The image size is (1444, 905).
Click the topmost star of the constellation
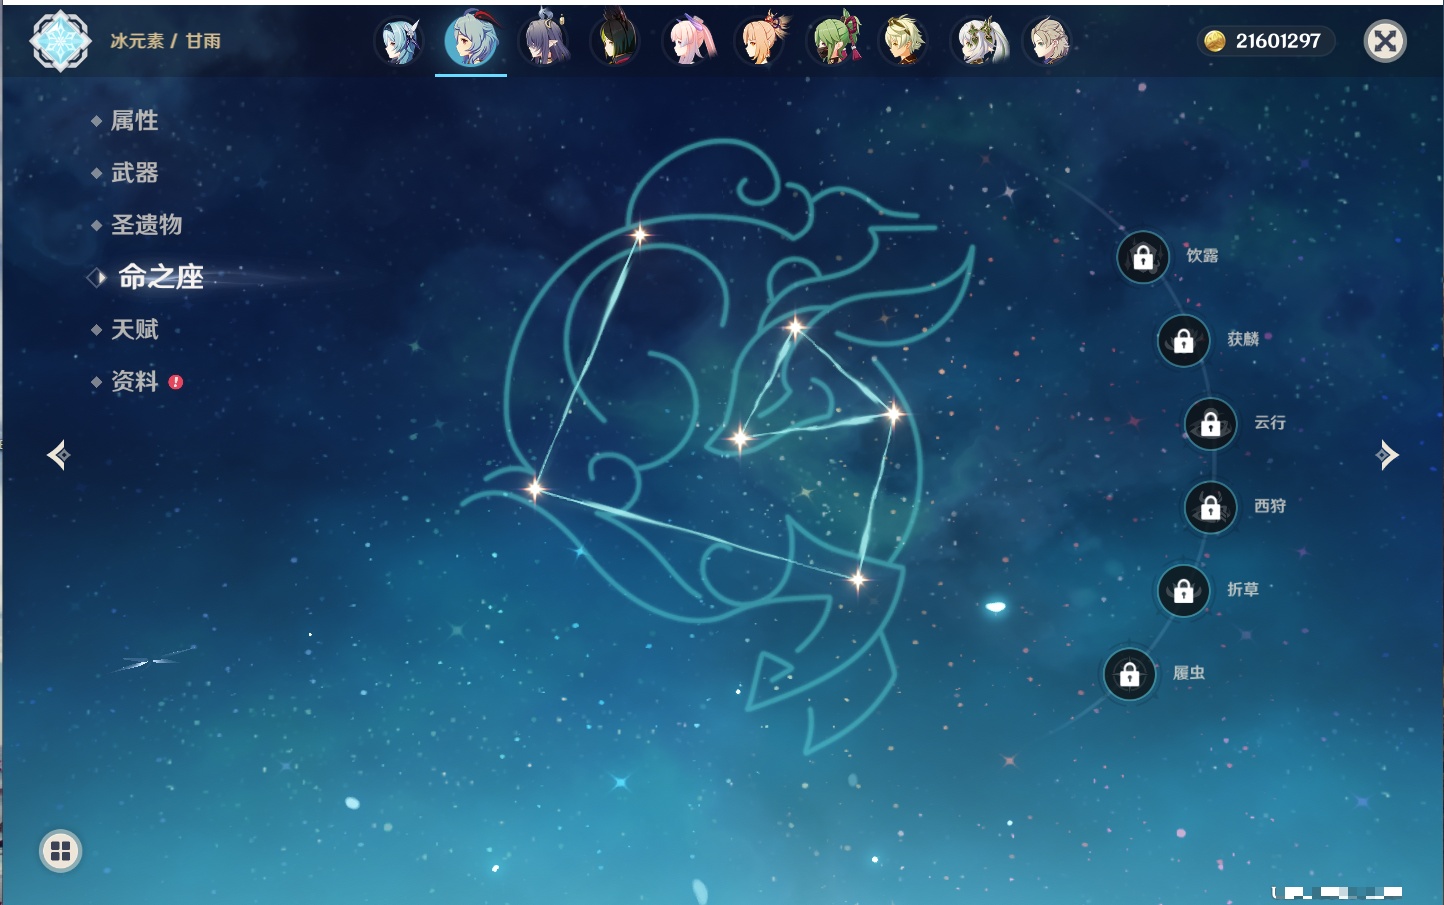coord(639,236)
